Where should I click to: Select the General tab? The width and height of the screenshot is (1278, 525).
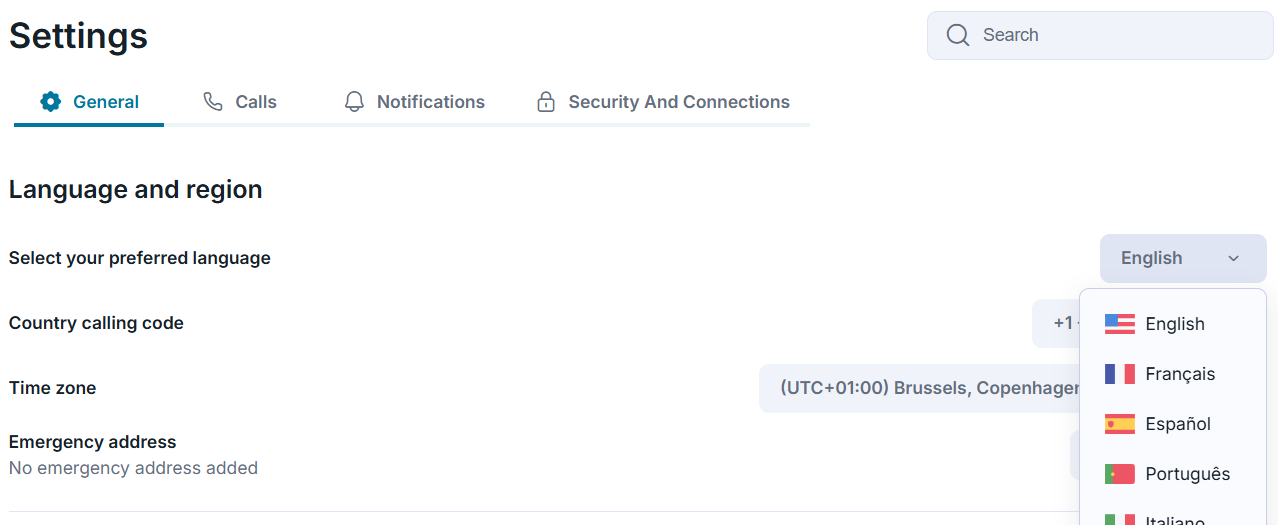(105, 102)
